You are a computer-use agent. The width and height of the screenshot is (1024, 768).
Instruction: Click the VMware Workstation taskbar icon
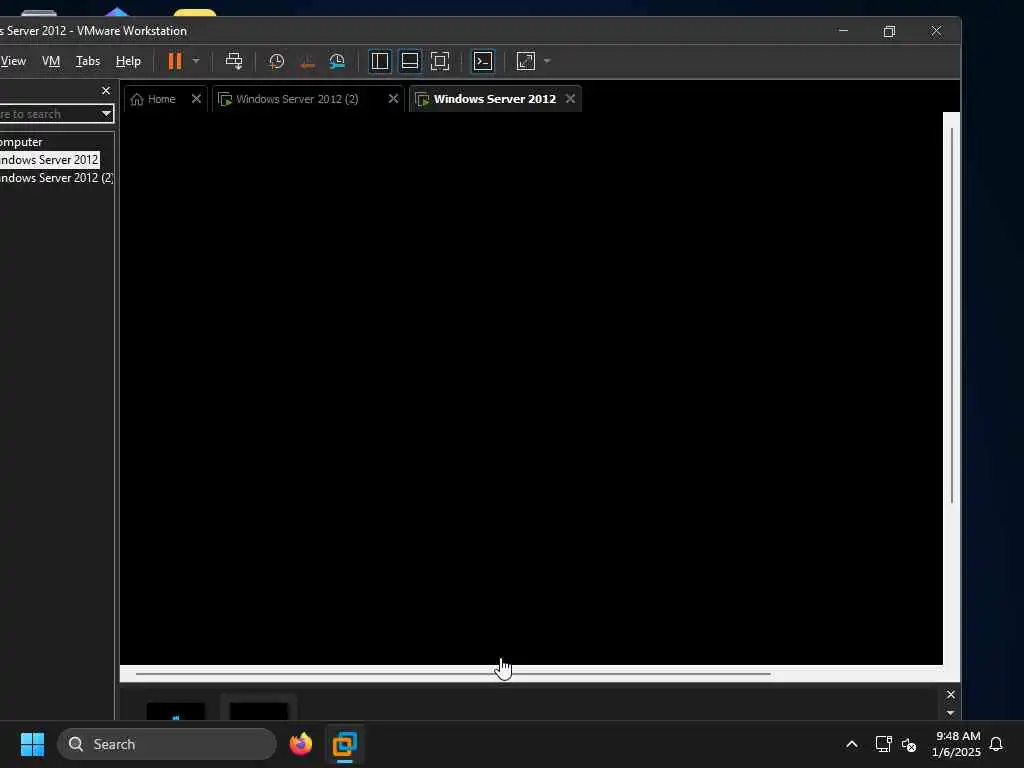pos(345,744)
